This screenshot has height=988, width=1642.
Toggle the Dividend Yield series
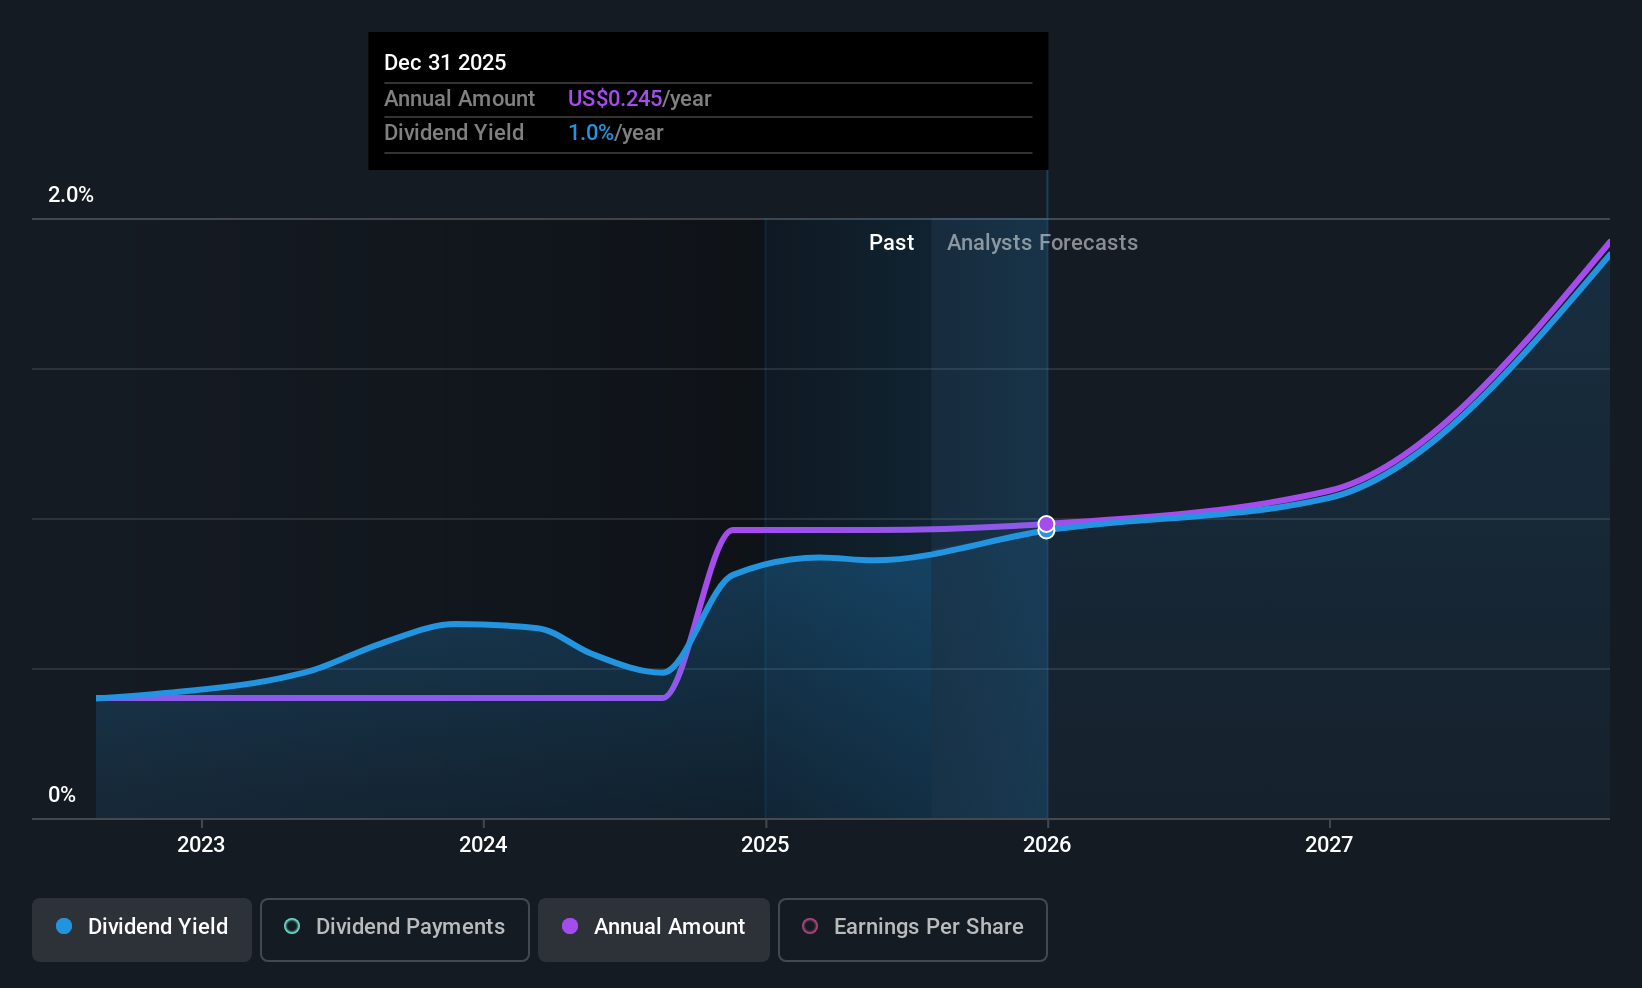click(142, 930)
